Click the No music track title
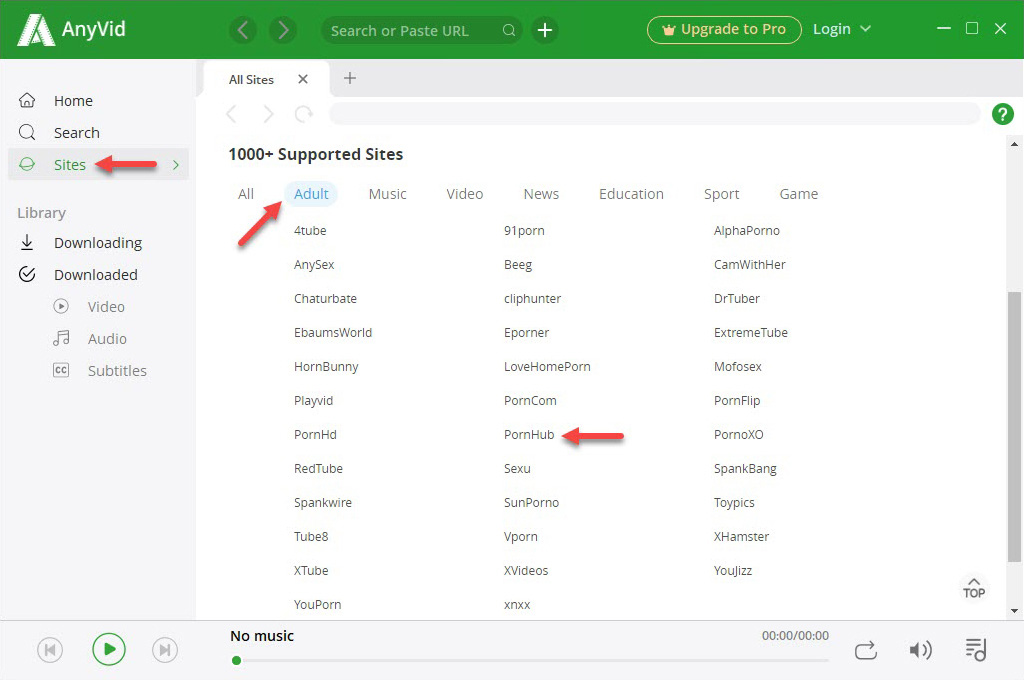Viewport: 1024px width, 680px height. point(262,636)
